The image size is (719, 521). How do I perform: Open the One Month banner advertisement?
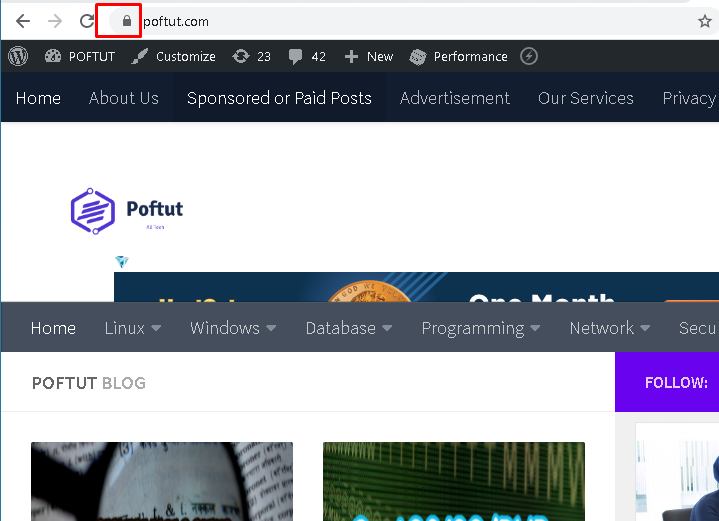coord(416,287)
